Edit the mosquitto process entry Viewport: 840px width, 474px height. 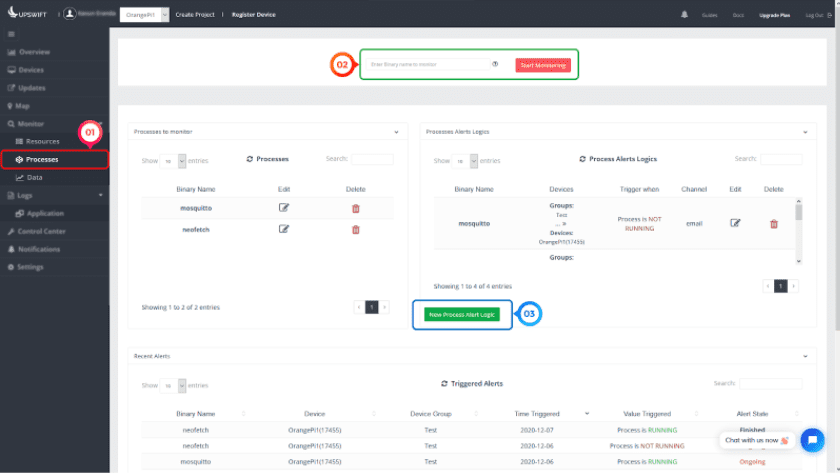click(x=284, y=208)
